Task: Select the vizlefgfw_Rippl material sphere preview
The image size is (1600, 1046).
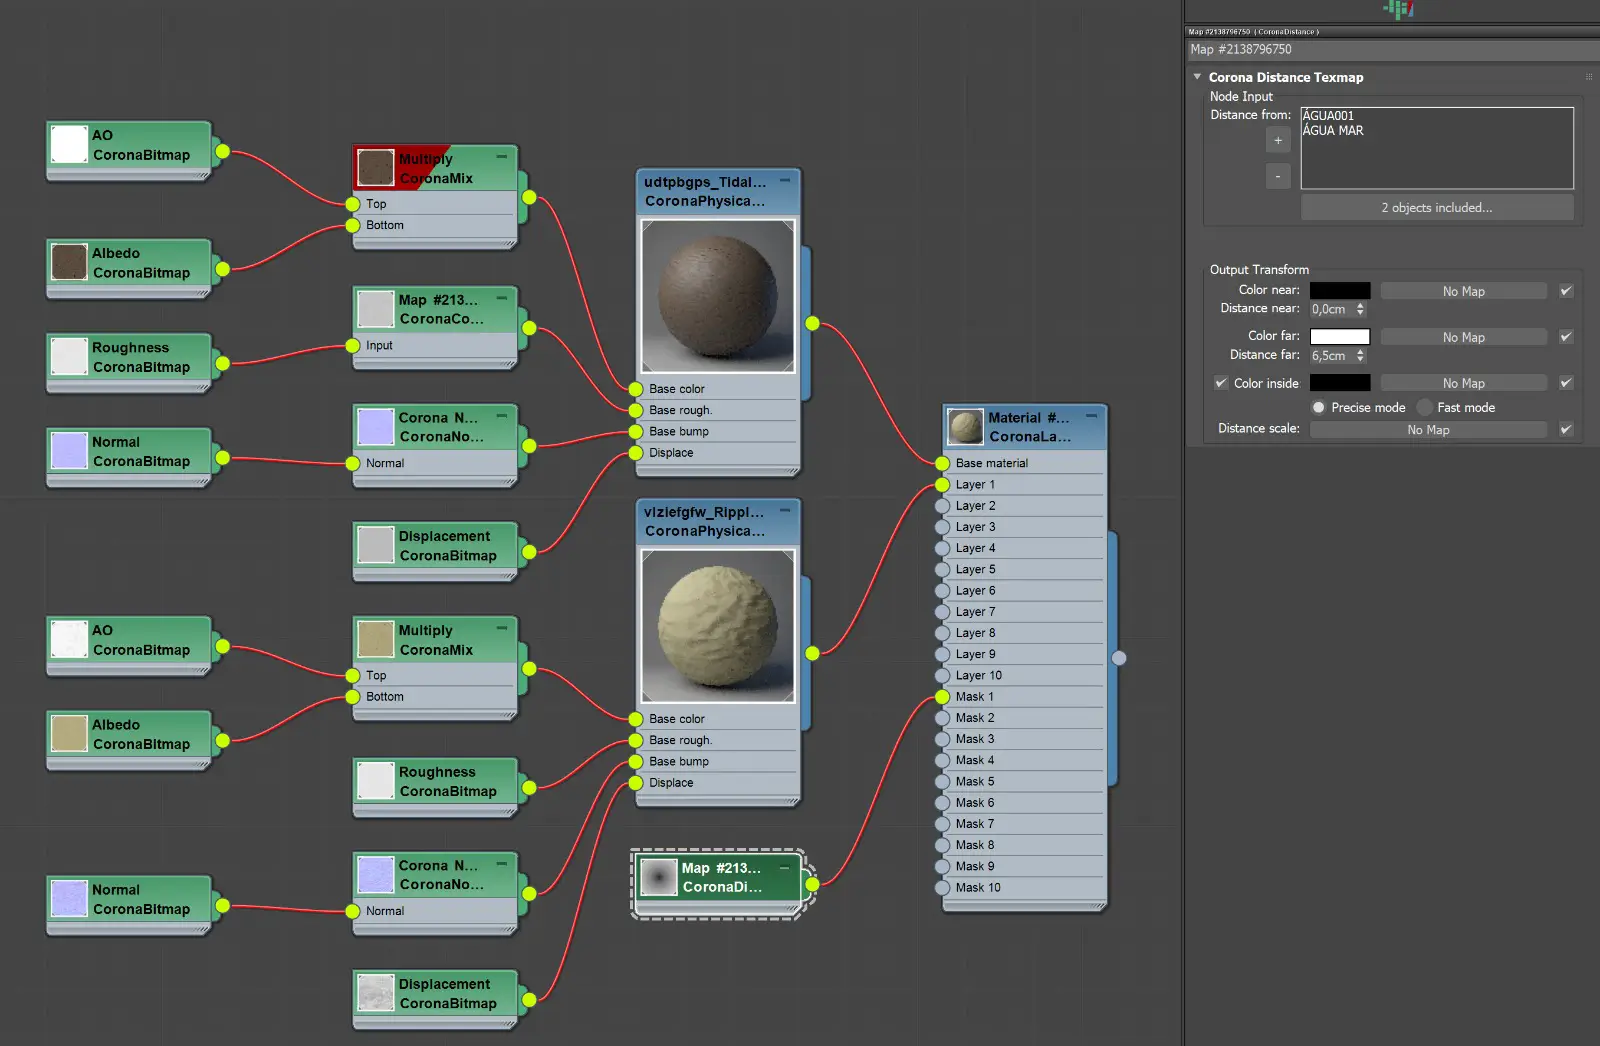Action: (716, 625)
